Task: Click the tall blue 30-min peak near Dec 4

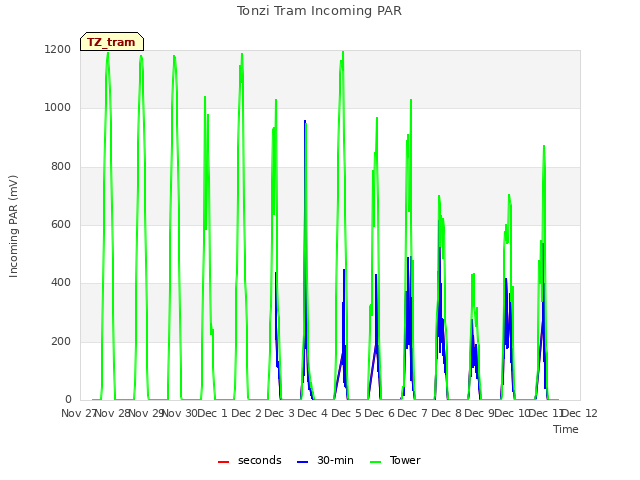Action: coord(305,122)
